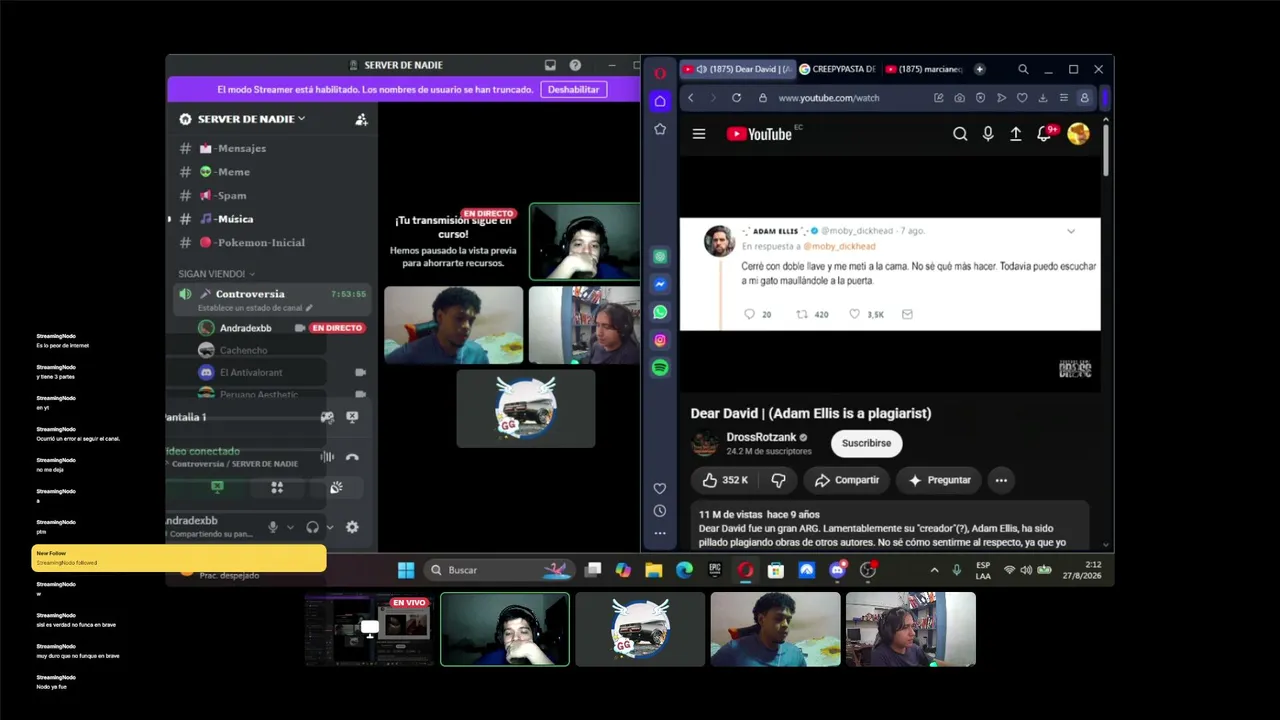Open Messenger in Opera sidebar
Image resolution: width=1280 pixels, height=720 pixels.
660,285
